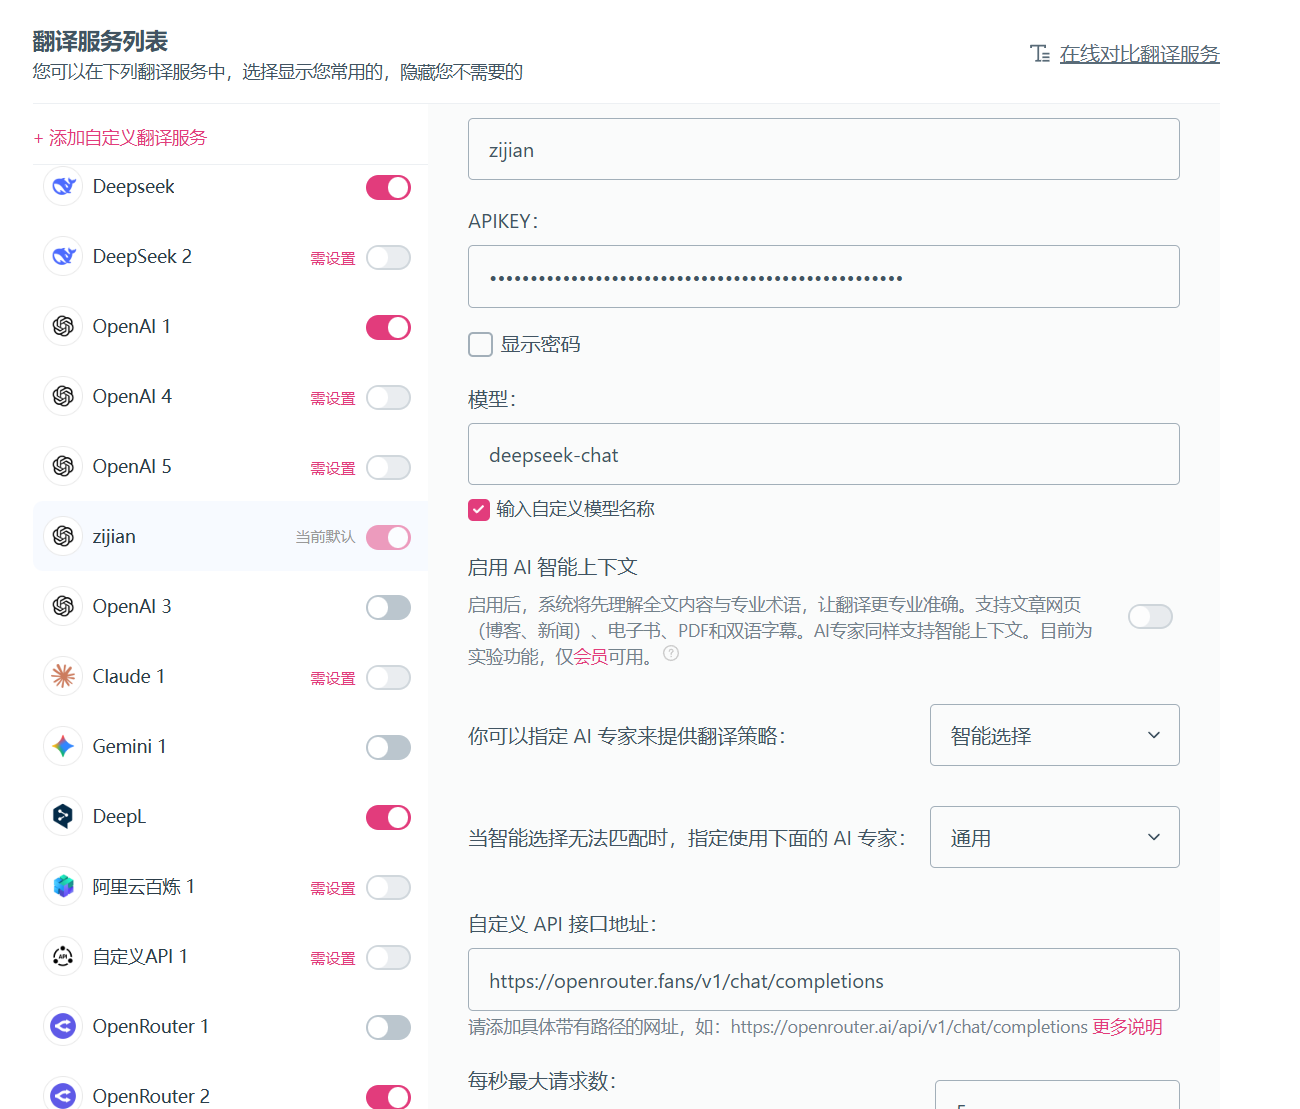Select the zijian service row label

pos(114,537)
